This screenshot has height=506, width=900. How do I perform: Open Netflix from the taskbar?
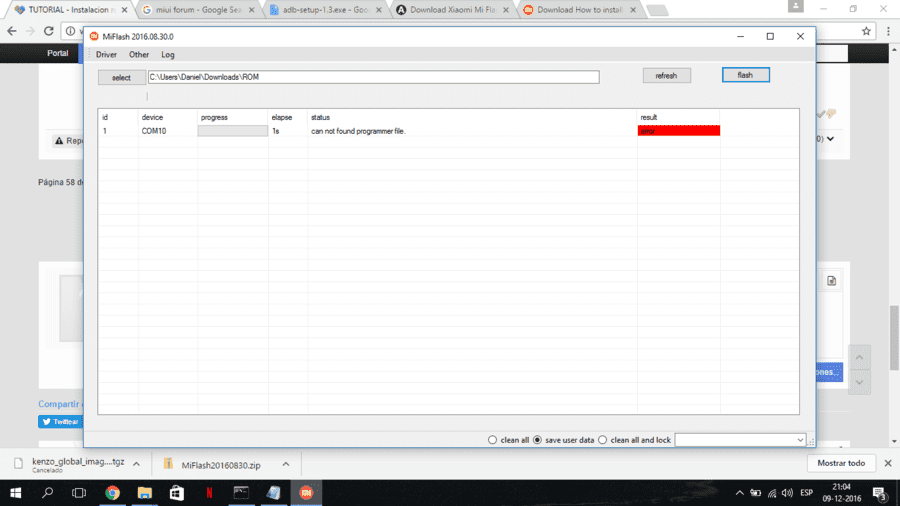[209, 493]
